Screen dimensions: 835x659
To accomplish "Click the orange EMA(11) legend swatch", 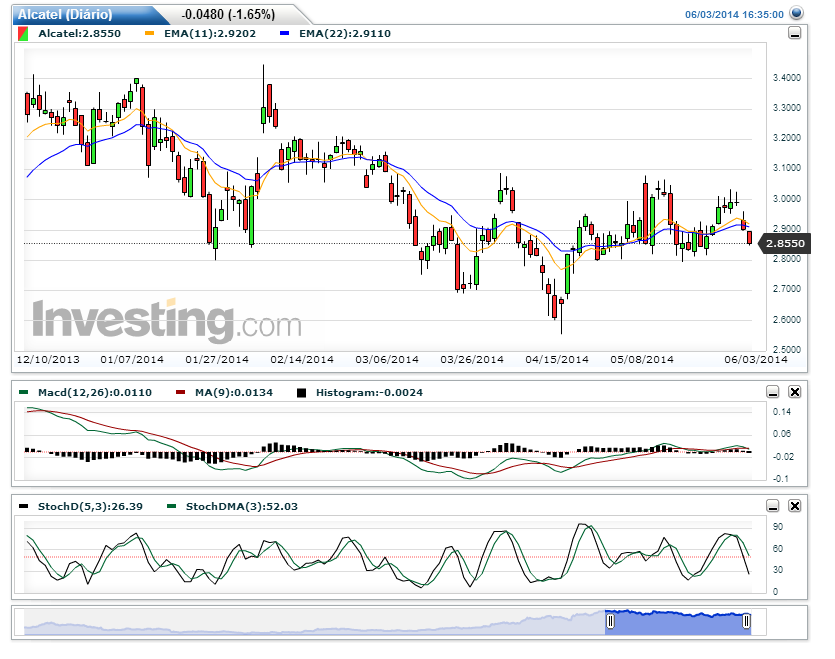I will (x=150, y=34).
